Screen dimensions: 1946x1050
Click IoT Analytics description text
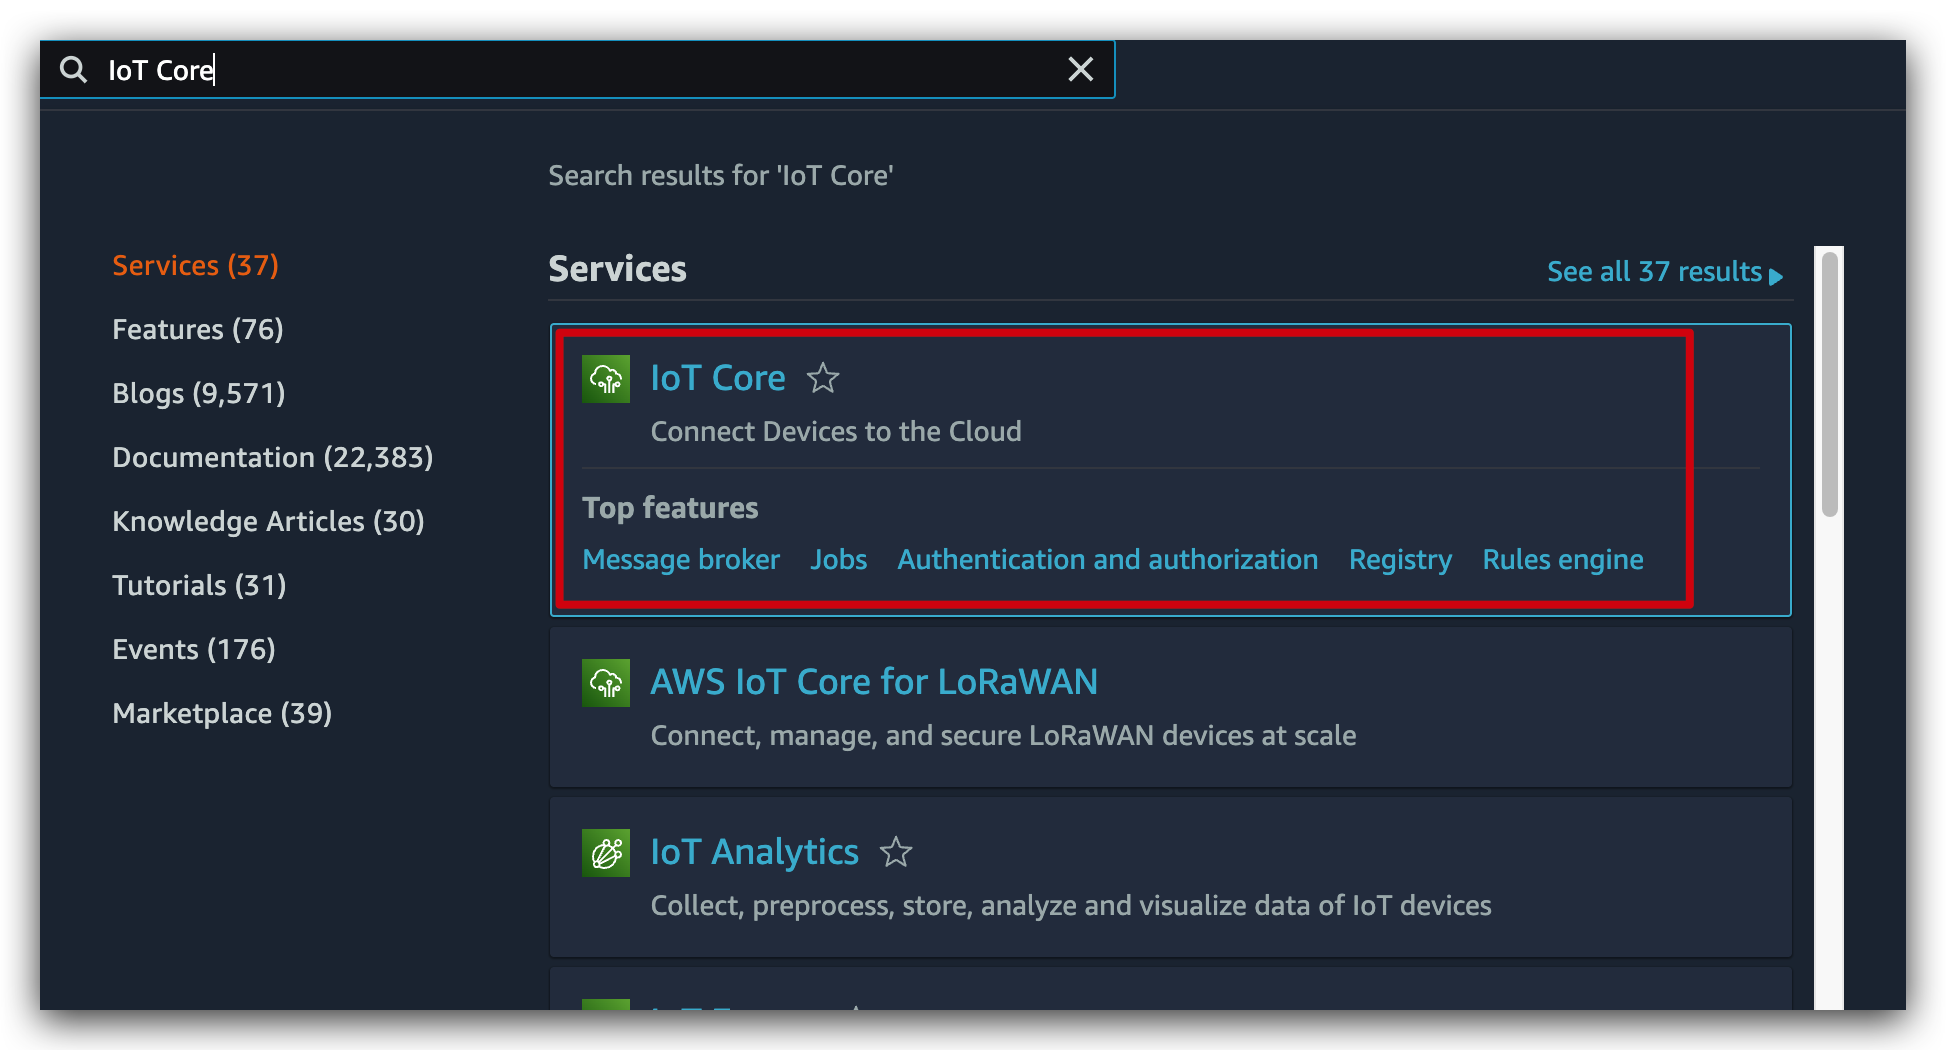(1071, 905)
